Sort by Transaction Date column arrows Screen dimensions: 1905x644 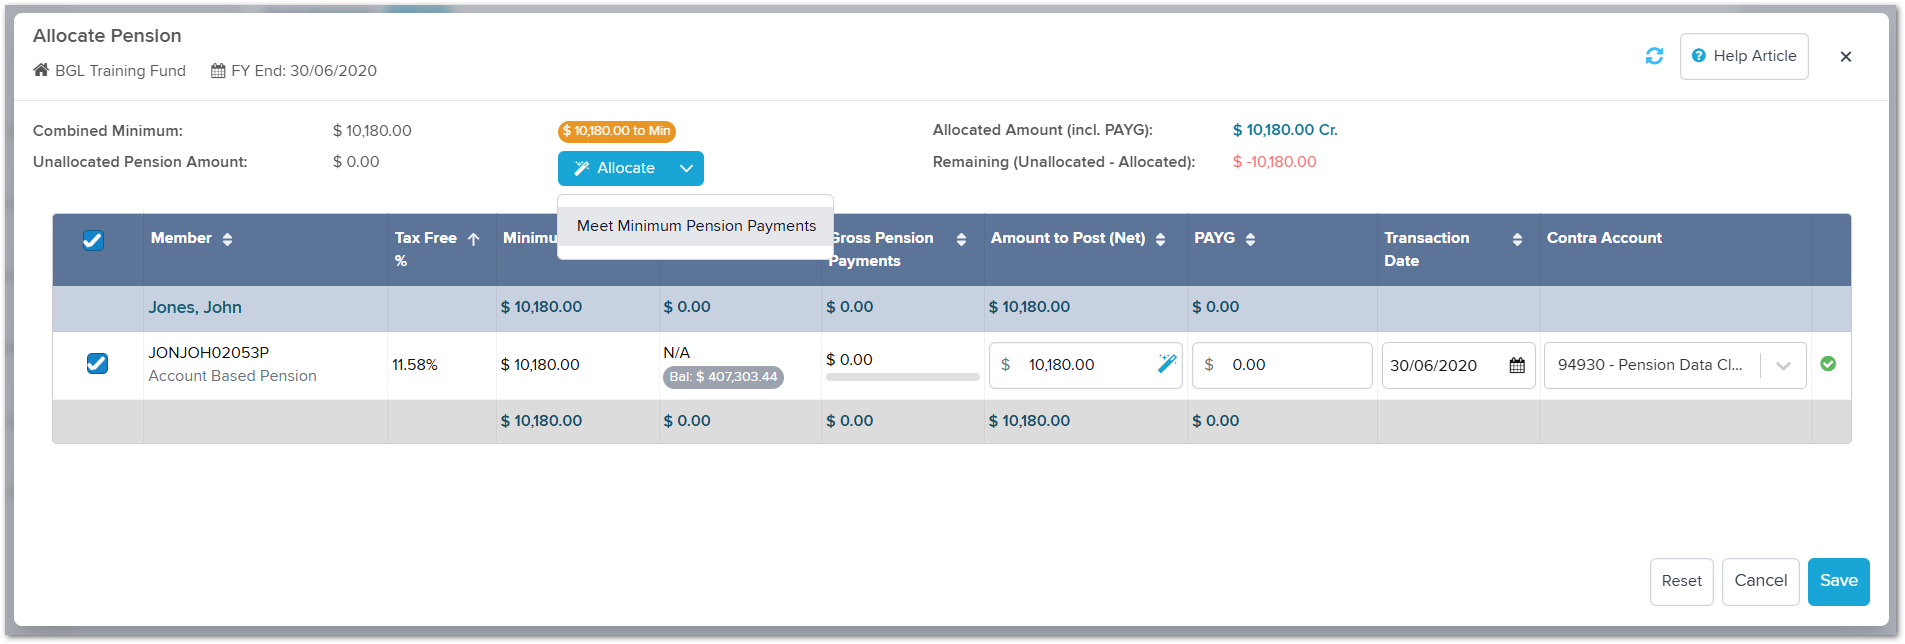click(x=1517, y=239)
